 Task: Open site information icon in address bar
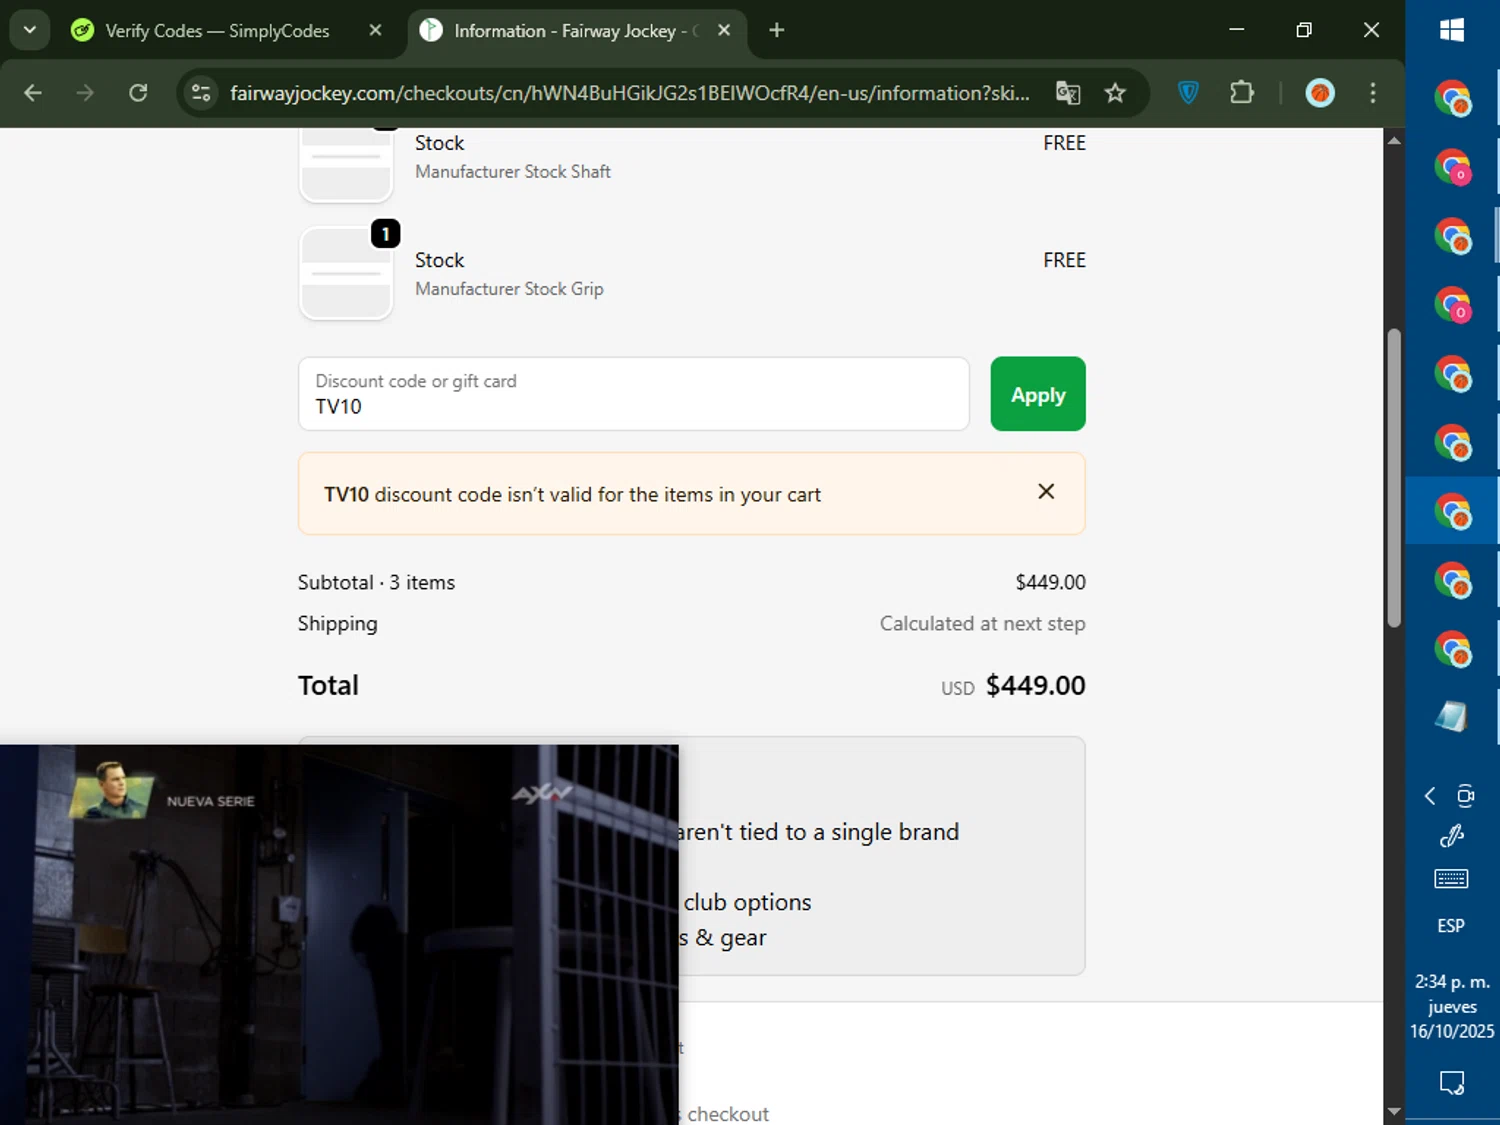[x=201, y=93]
